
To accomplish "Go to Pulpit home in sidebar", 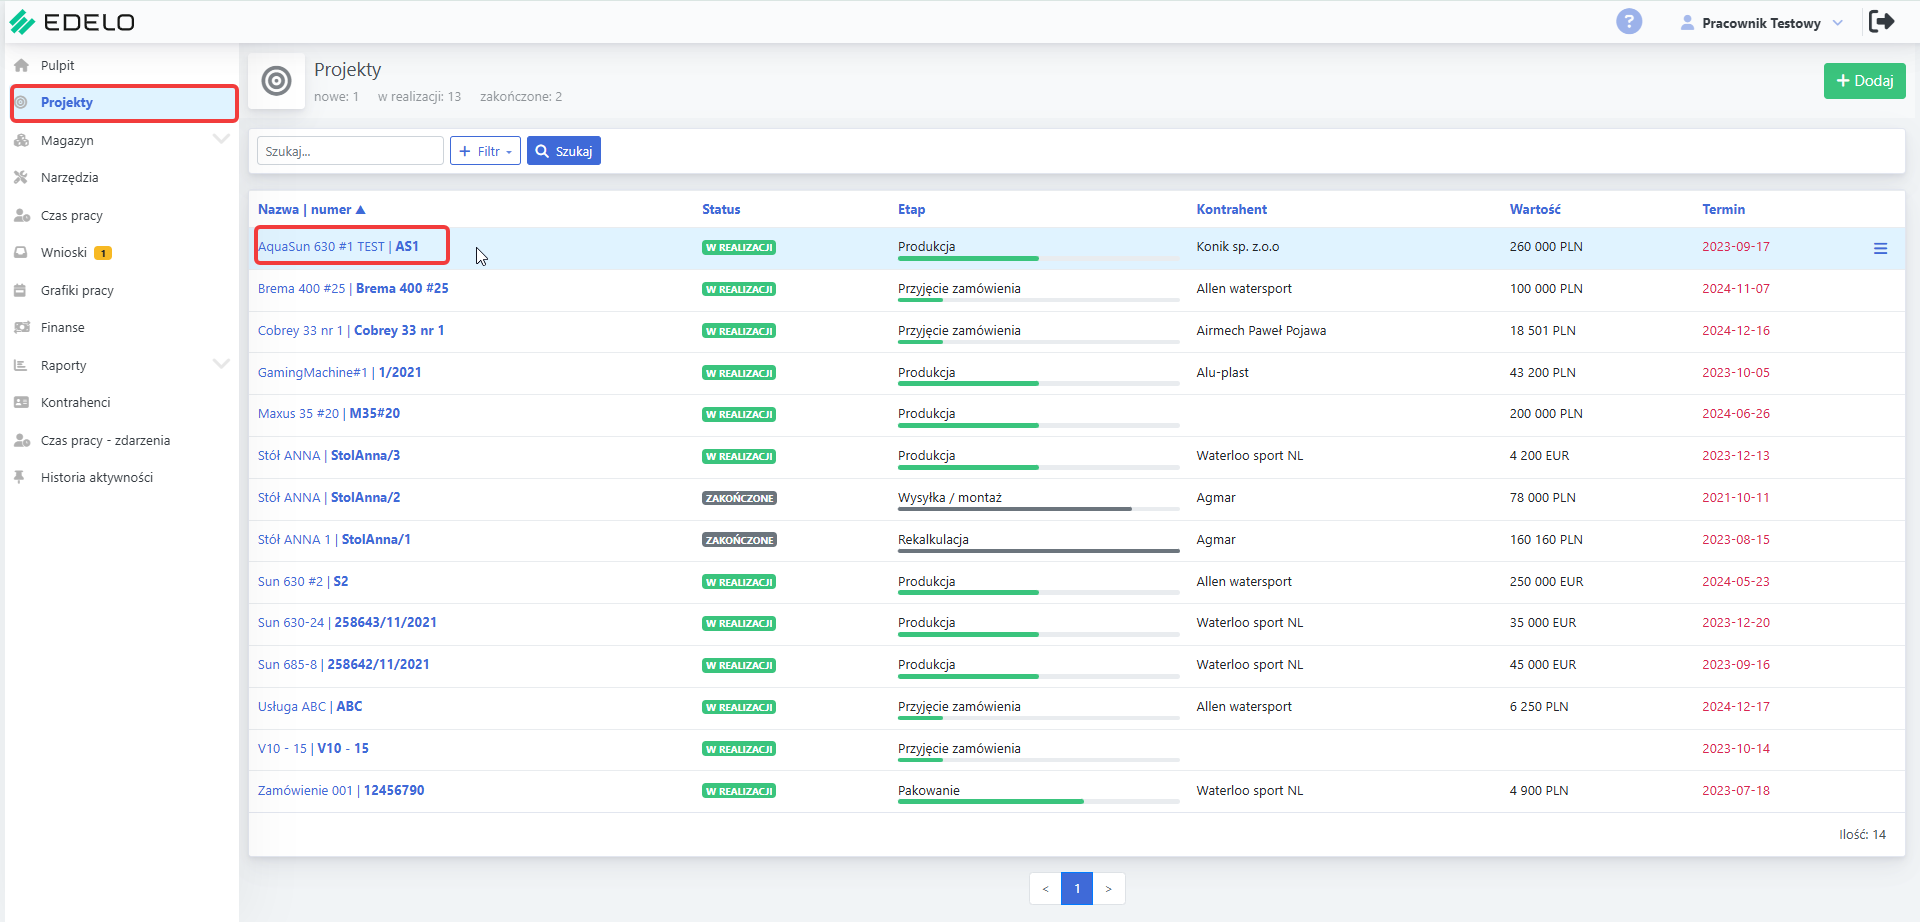I will tap(57, 66).
